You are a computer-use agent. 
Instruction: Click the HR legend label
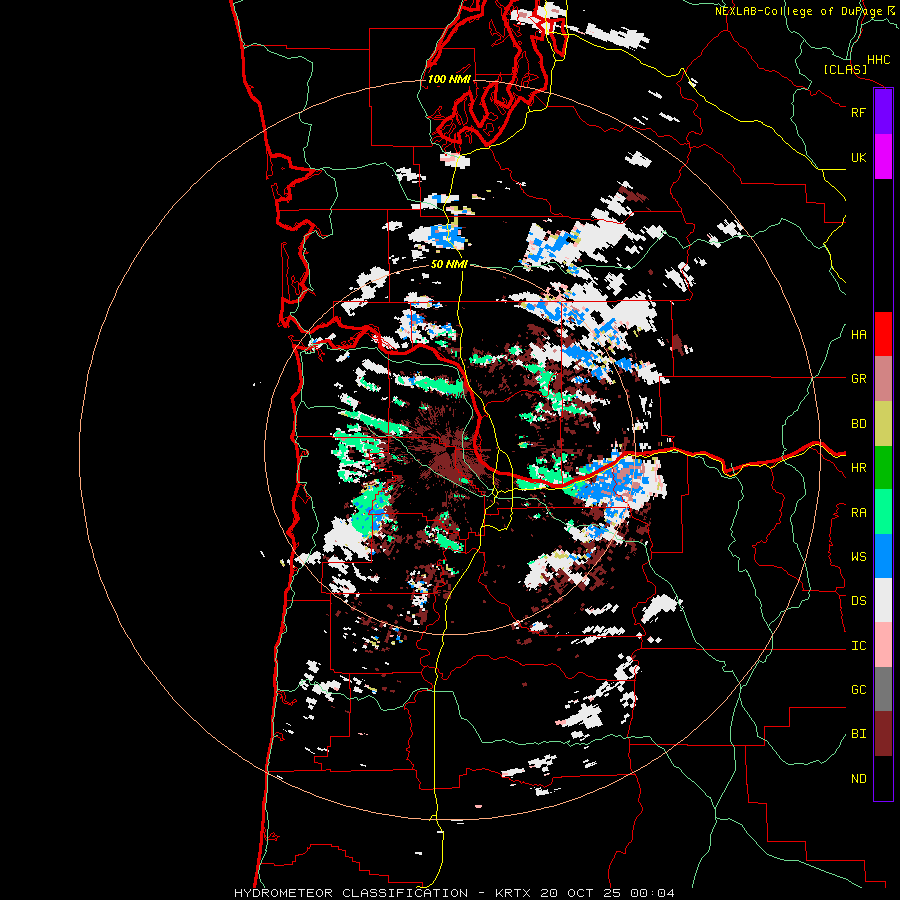[x=859, y=468]
